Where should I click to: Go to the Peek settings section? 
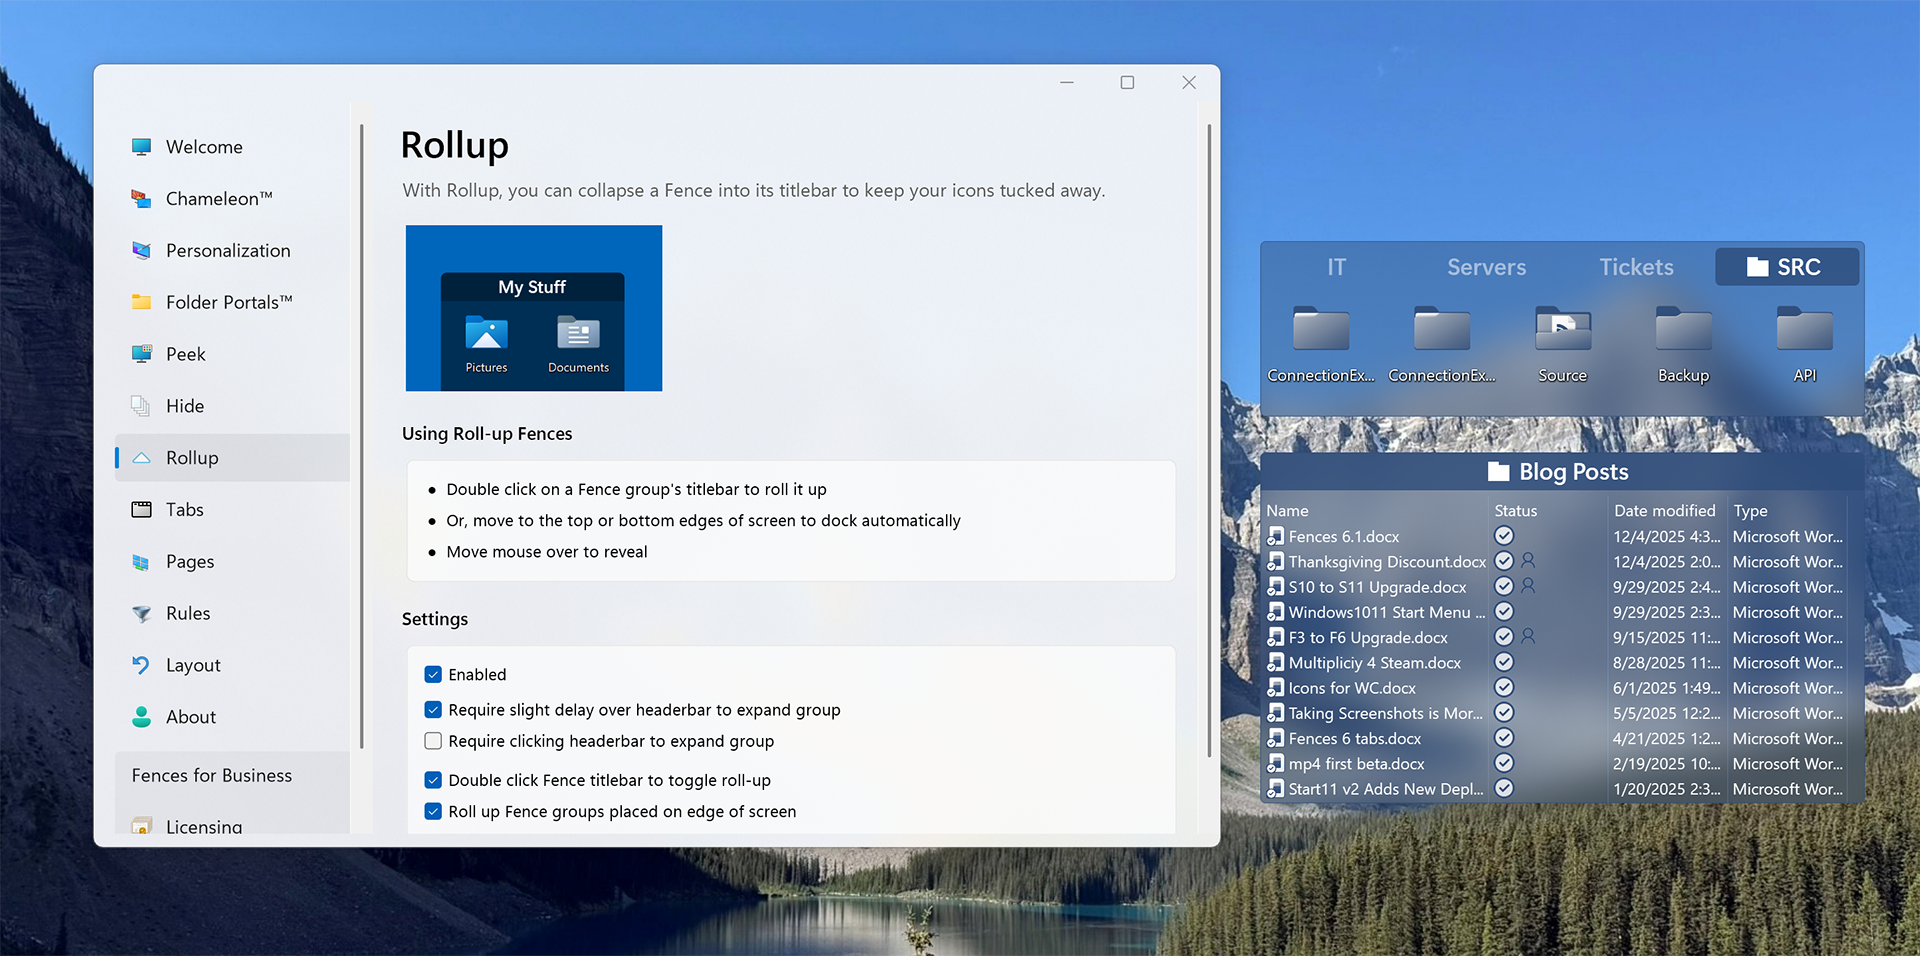click(x=186, y=354)
